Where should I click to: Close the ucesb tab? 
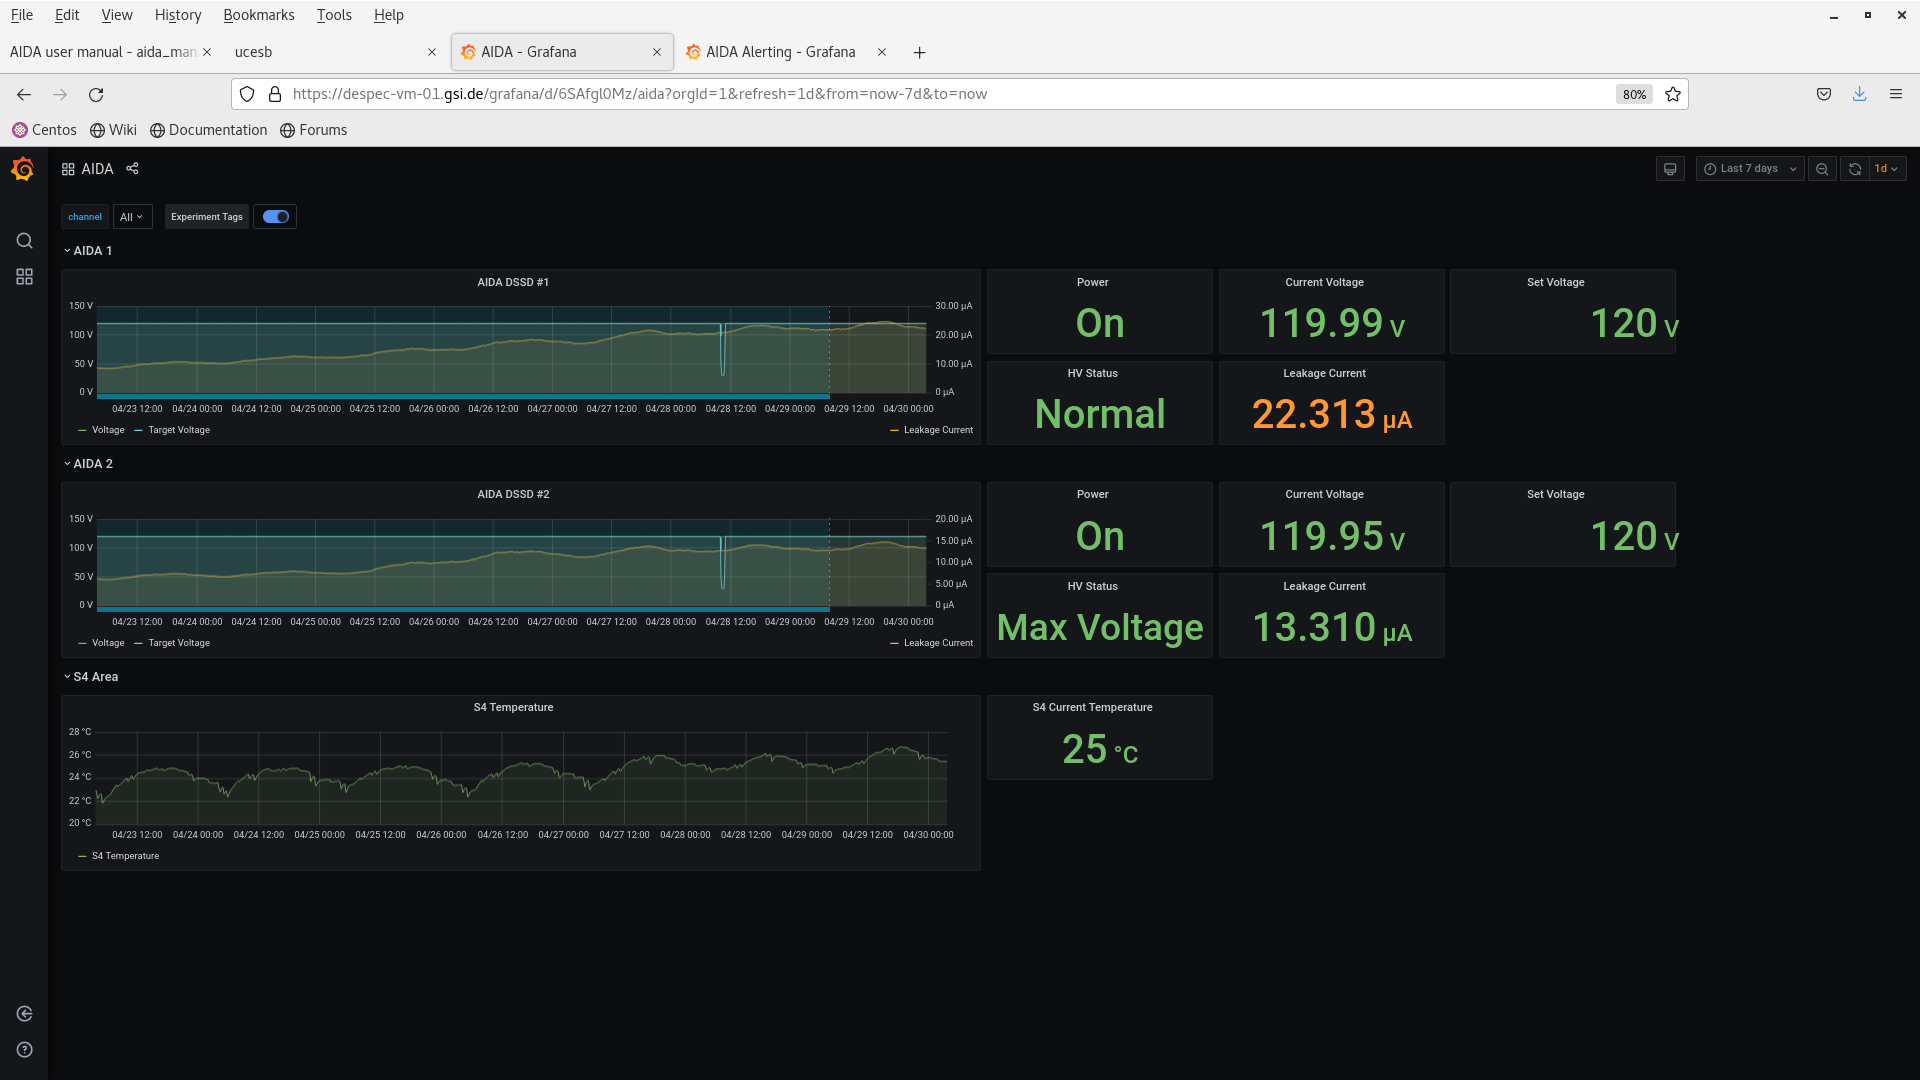pyautogui.click(x=432, y=53)
